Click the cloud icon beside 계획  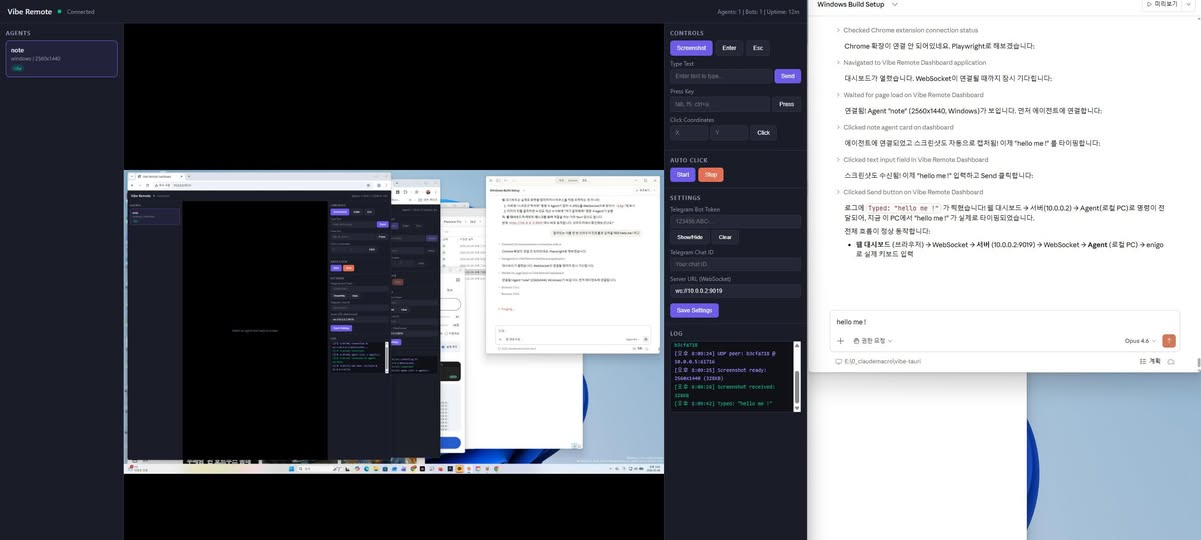[1171, 361]
